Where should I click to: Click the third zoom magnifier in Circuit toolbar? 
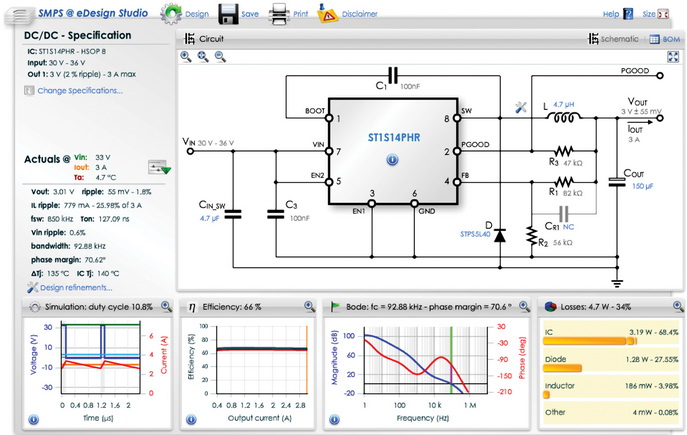(220, 57)
